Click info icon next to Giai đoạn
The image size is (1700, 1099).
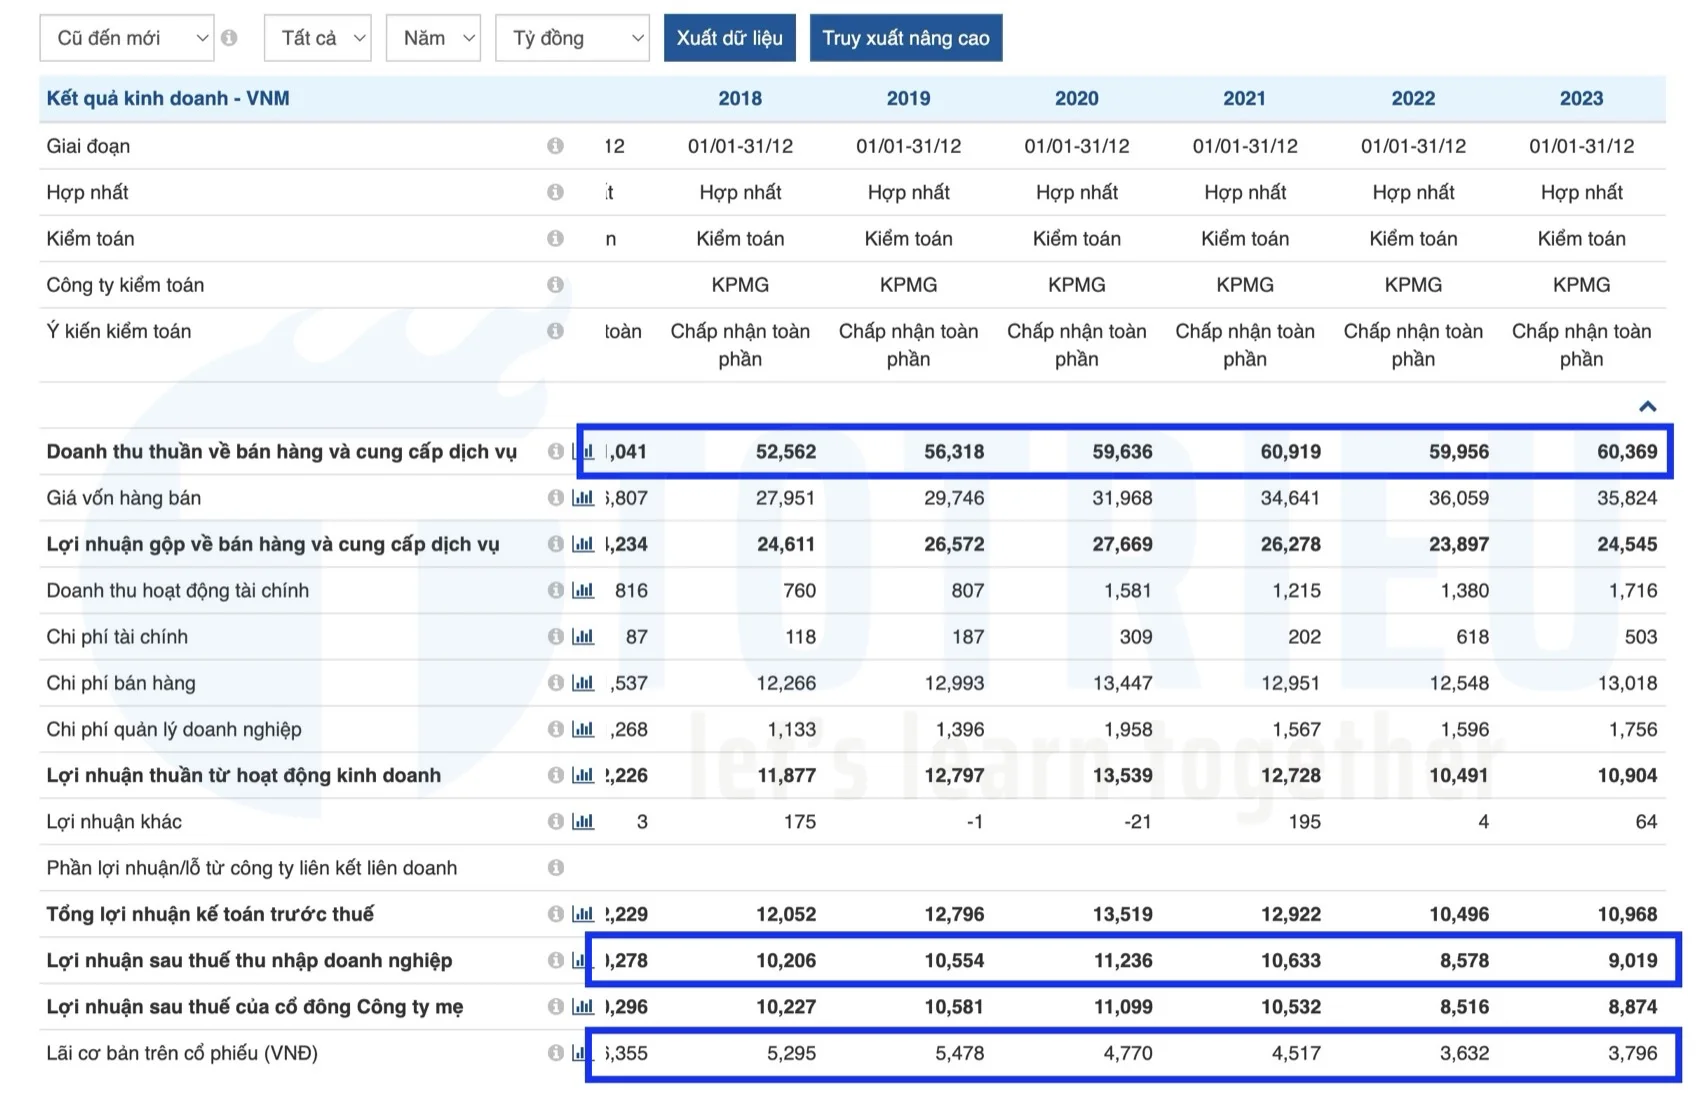pyautogui.click(x=555, y=146)
